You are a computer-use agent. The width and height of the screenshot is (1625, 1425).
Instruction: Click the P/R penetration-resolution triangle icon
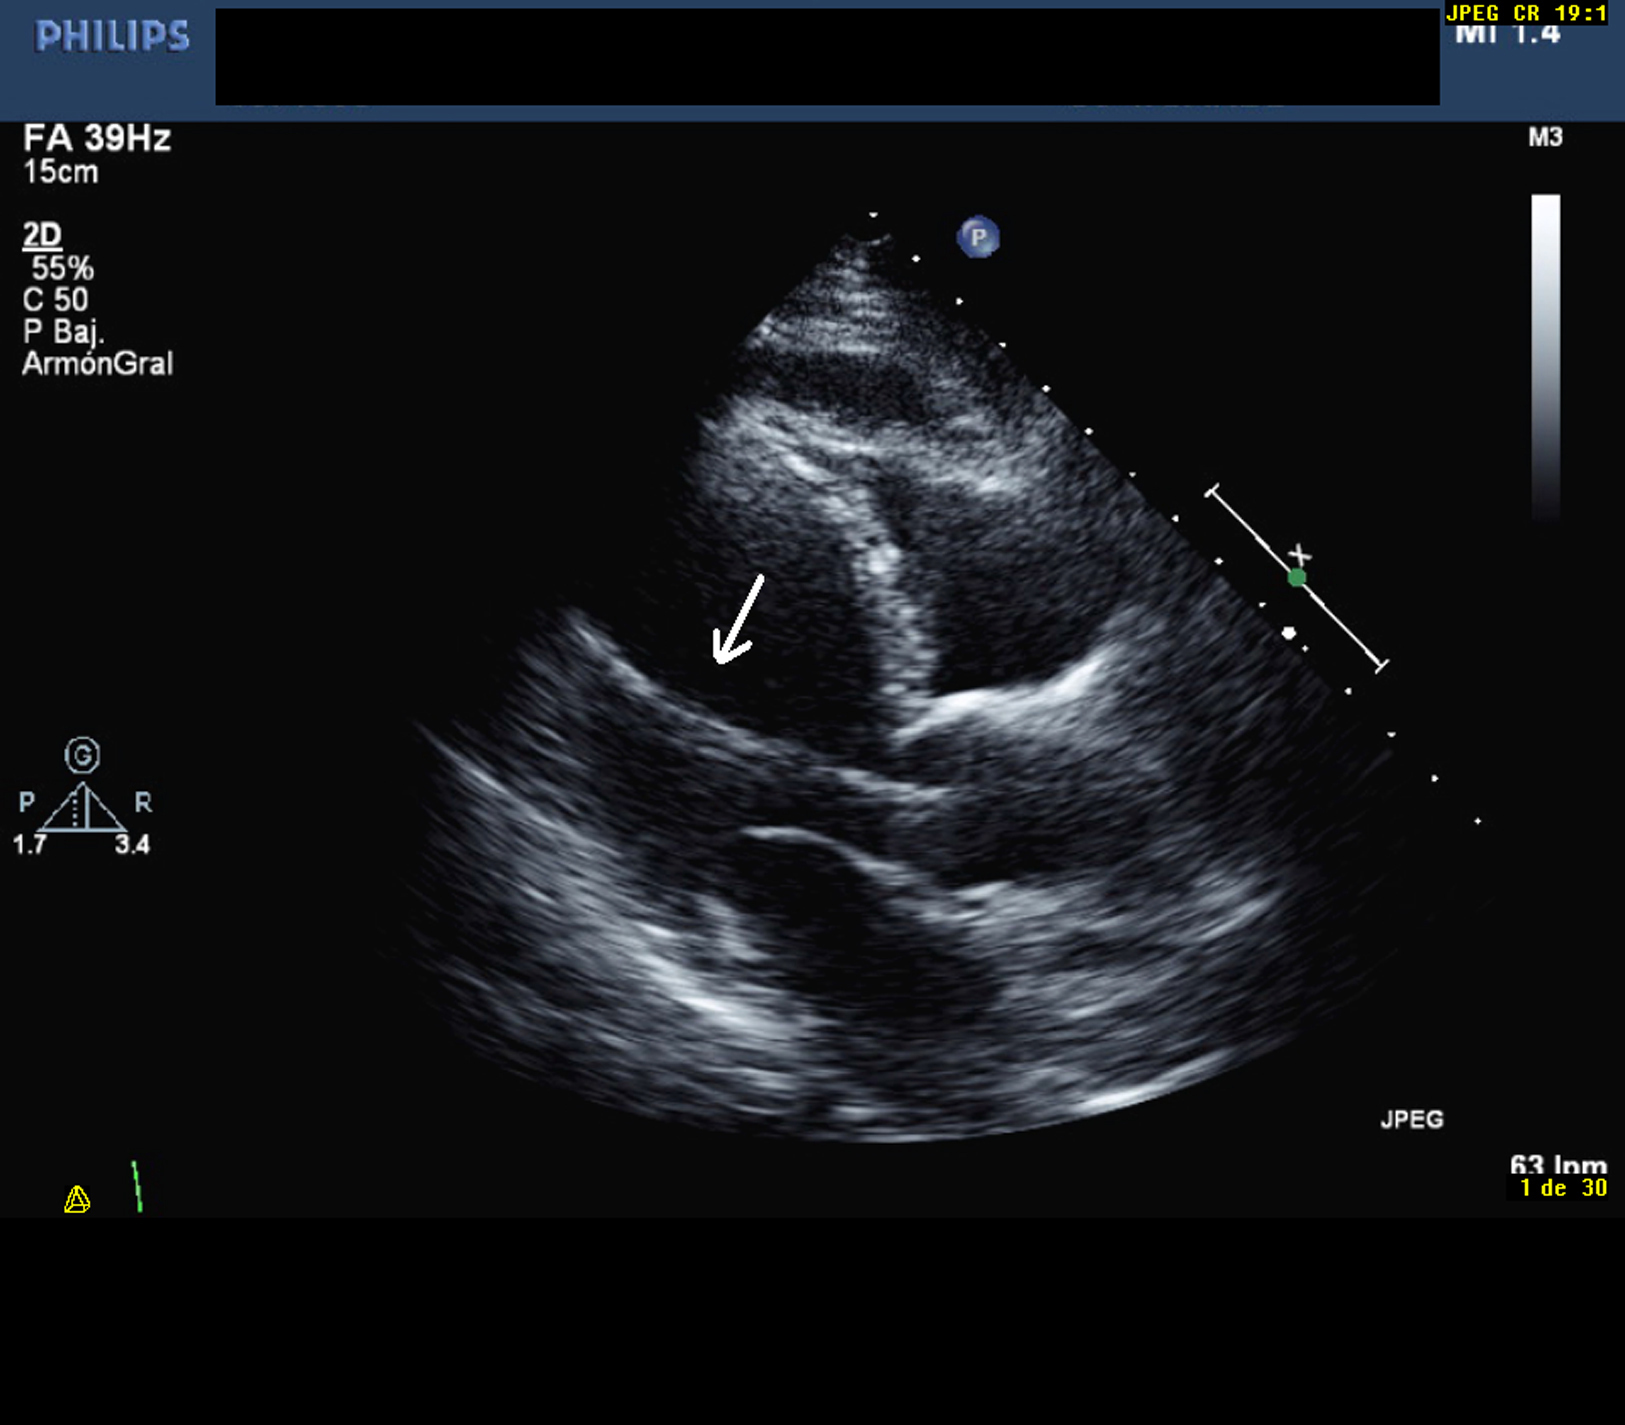[82, 808]
